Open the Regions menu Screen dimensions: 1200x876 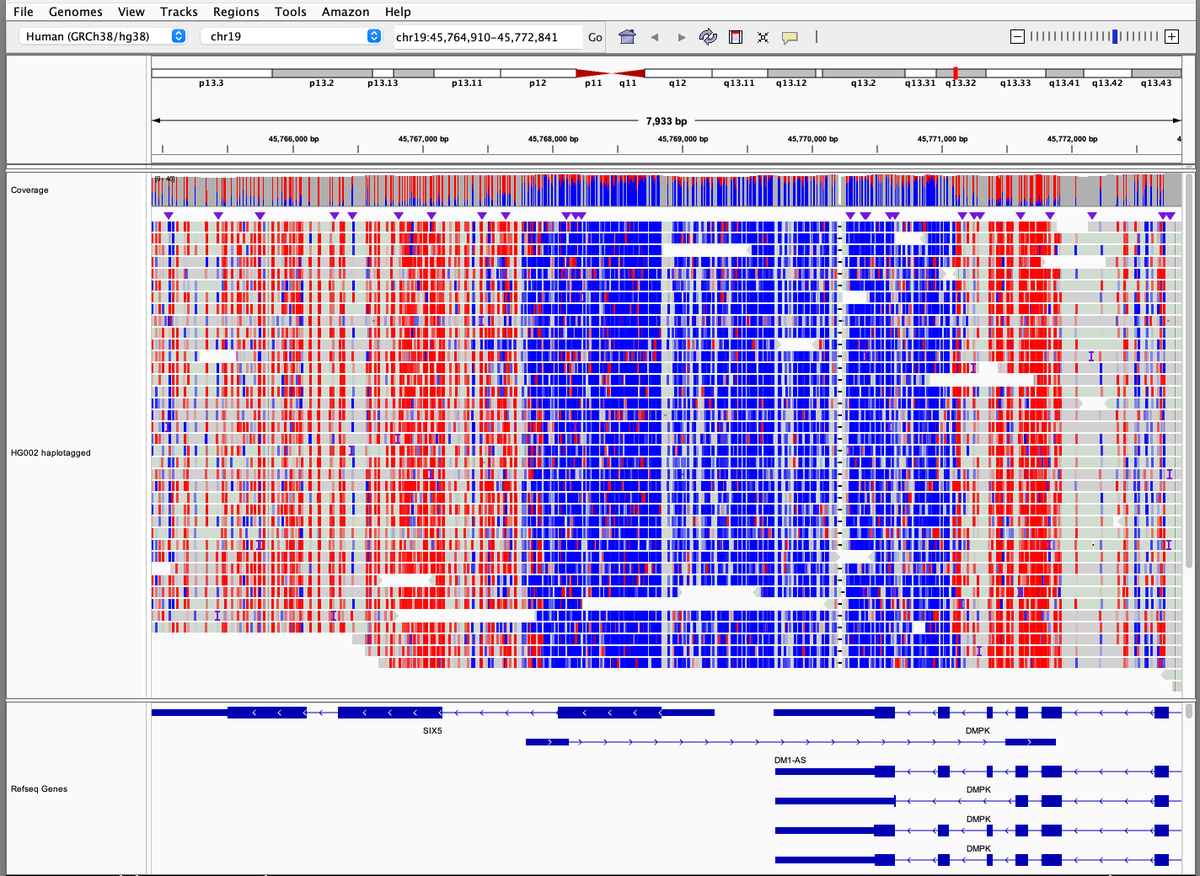(236, 11)
